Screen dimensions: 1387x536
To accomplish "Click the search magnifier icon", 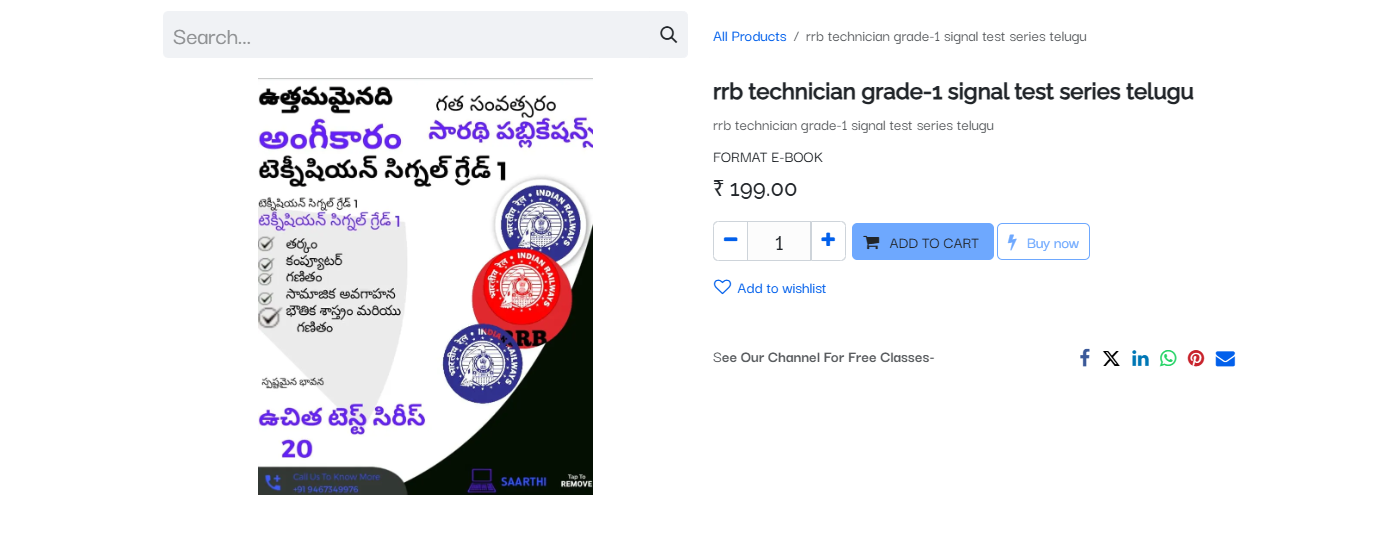I will click(x=669, y=35).
